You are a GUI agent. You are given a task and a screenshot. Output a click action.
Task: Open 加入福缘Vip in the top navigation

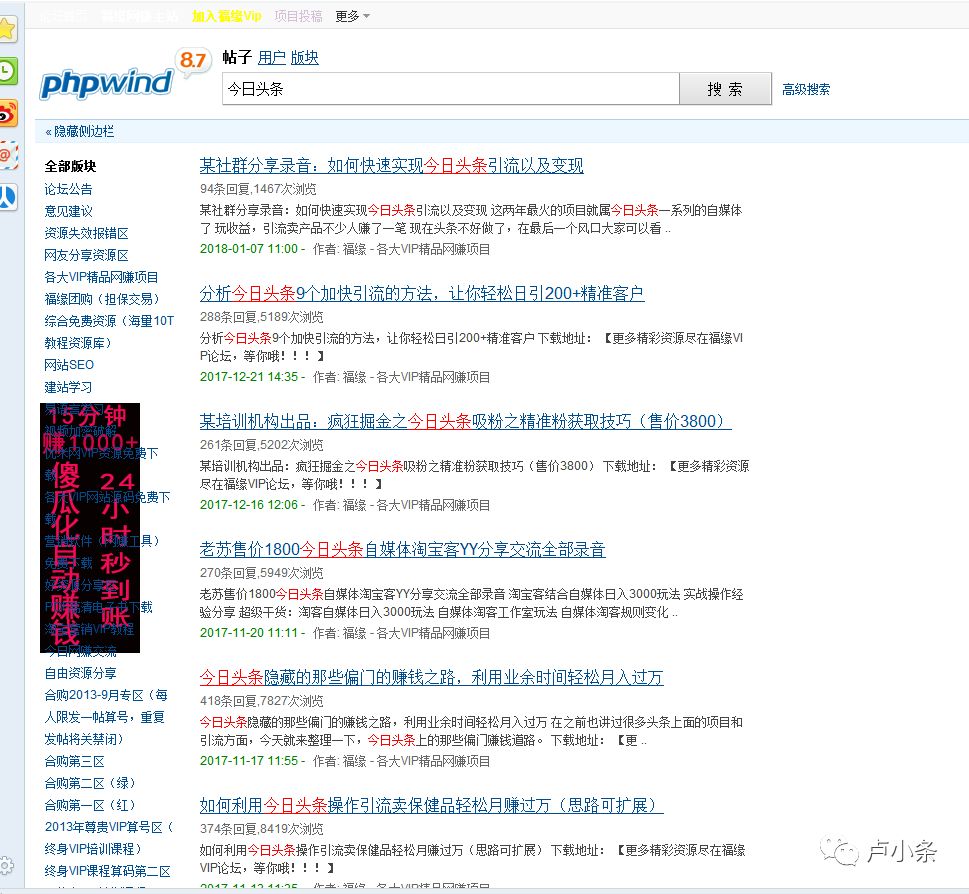(226, 16)
